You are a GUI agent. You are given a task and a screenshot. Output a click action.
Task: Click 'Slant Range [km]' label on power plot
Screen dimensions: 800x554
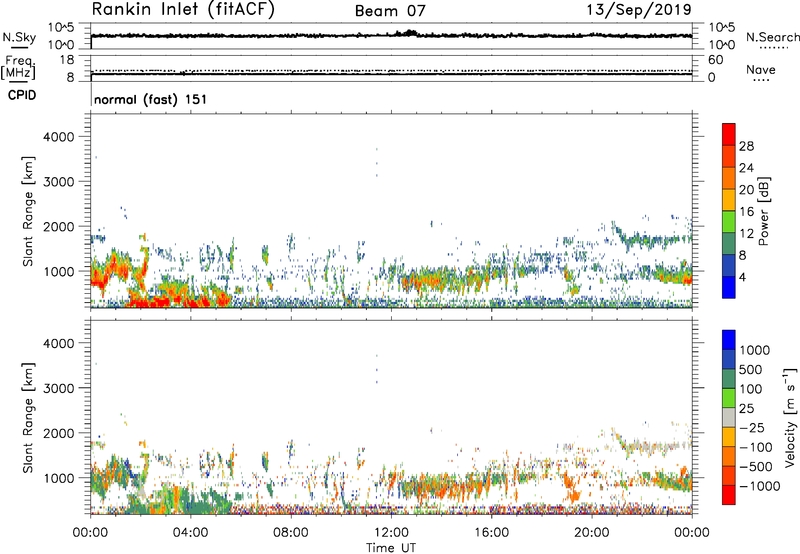[28, 211]
